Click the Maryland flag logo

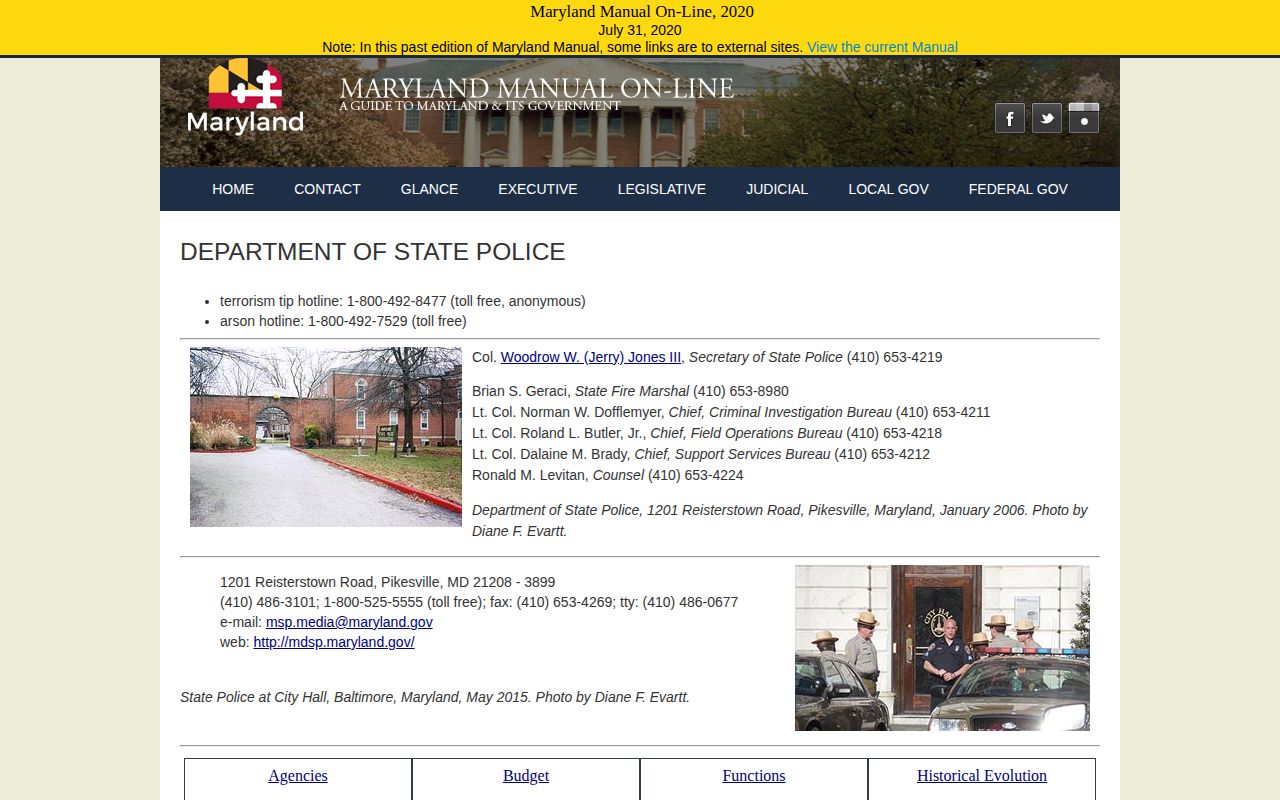click(245, 97)
